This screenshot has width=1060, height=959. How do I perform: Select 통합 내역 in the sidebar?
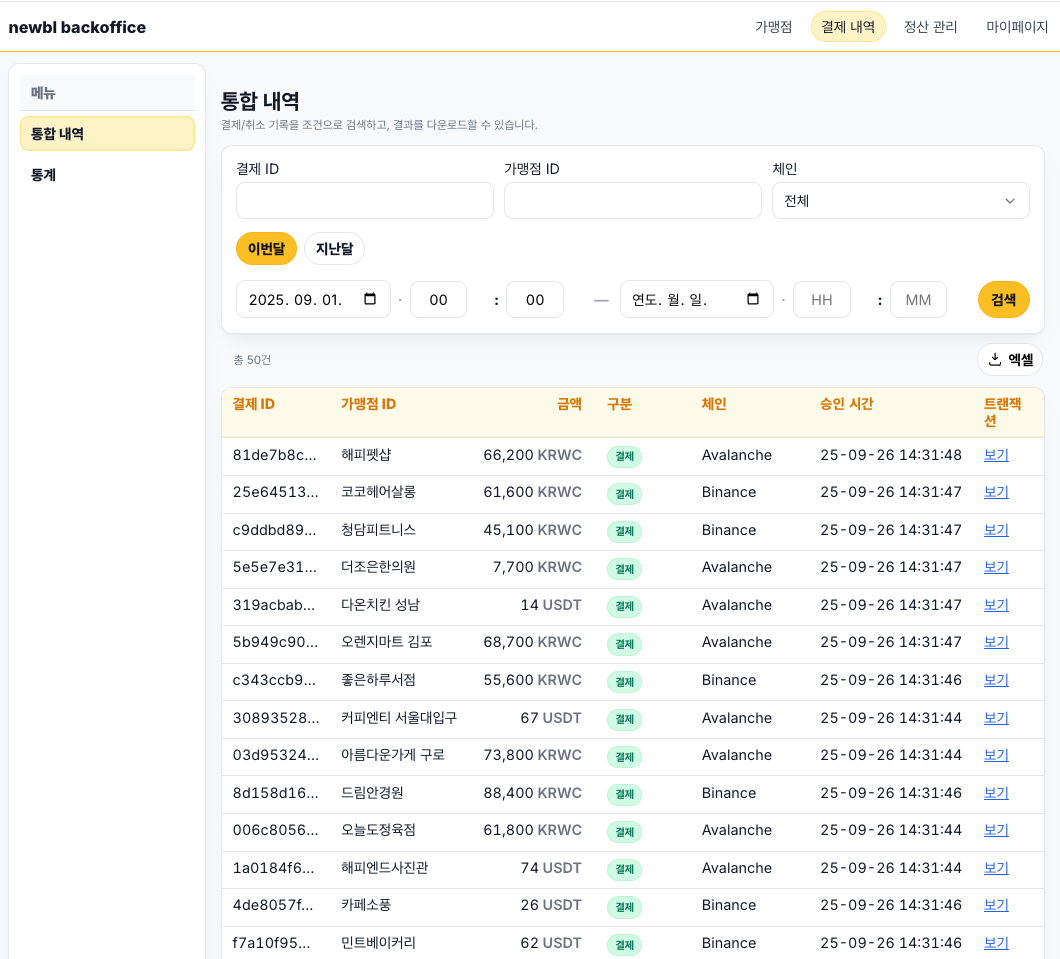coord(107,133)
